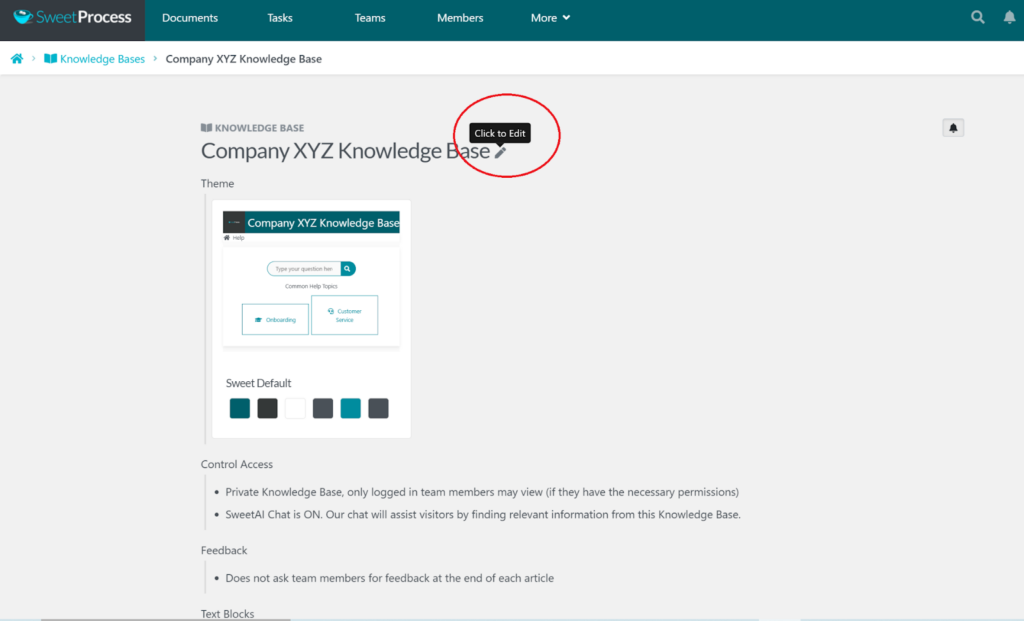
Task: Open the Knowledge Bases breadcrumb link
Action: click(x=95, y=59)
